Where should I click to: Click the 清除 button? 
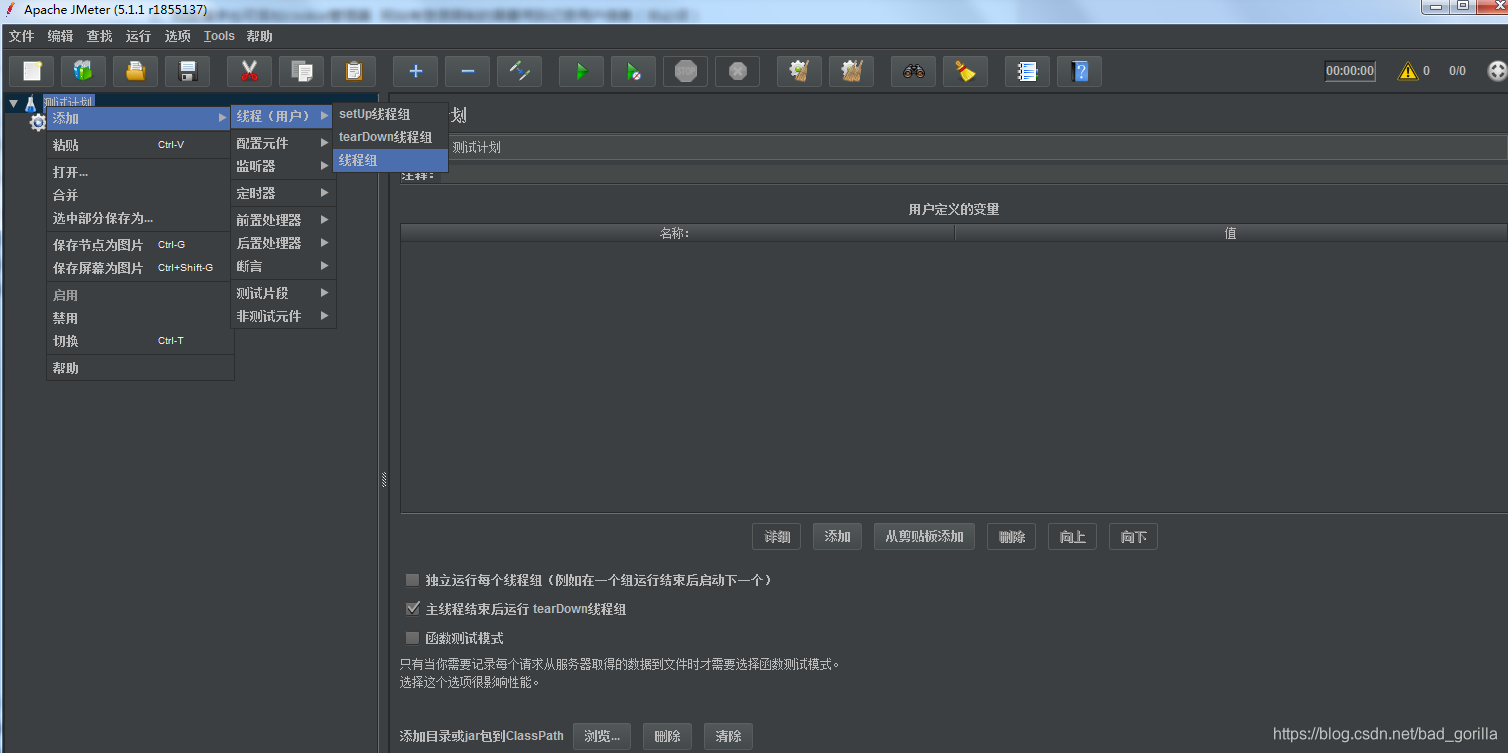(x=728, y=736)
